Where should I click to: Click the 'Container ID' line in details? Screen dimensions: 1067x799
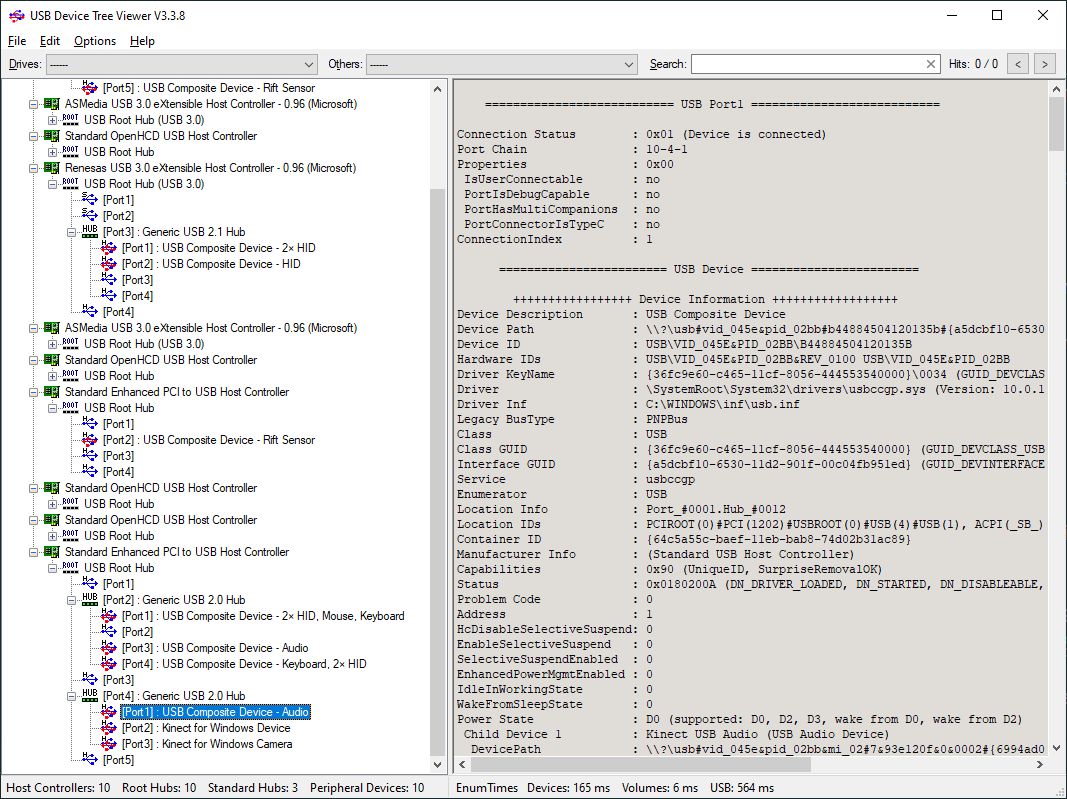pos(684,539)
